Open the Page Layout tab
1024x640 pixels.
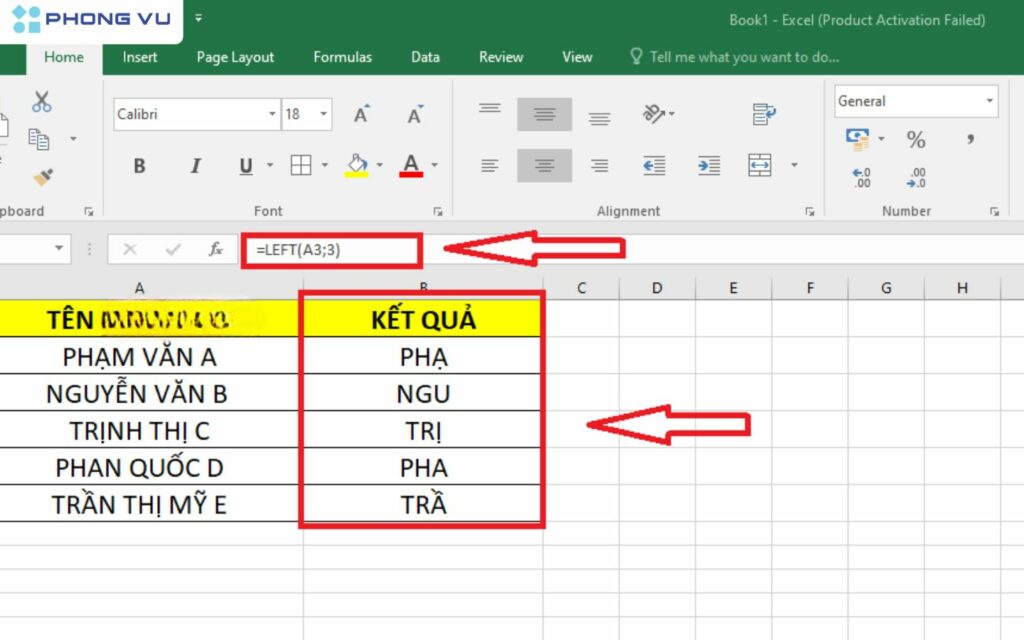coord(235,57)
